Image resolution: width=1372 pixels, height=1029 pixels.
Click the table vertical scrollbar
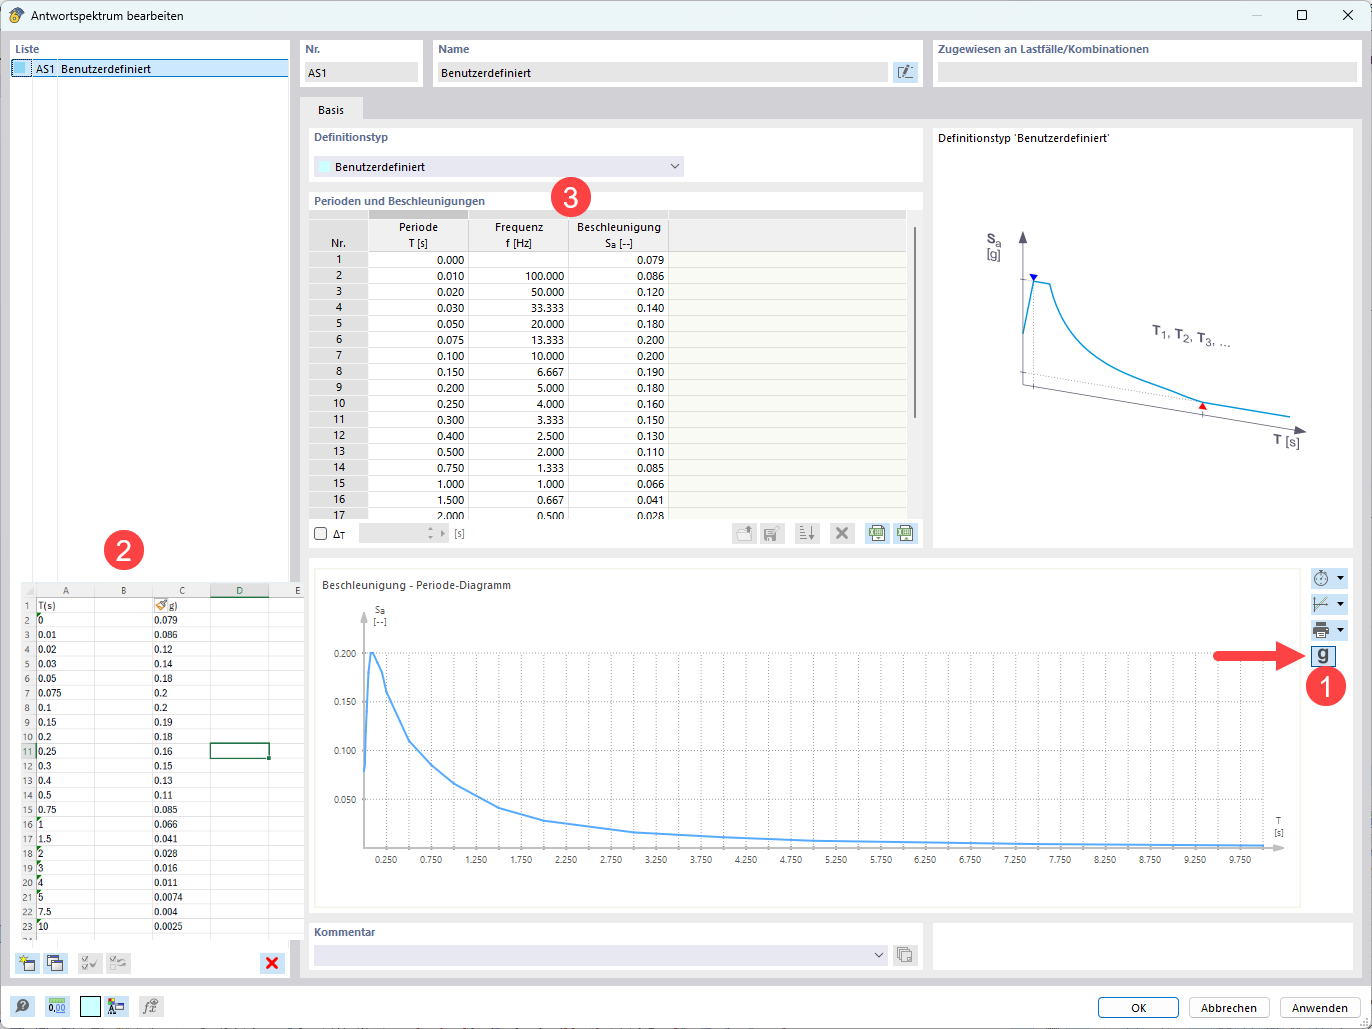click(x=914, y=322)
